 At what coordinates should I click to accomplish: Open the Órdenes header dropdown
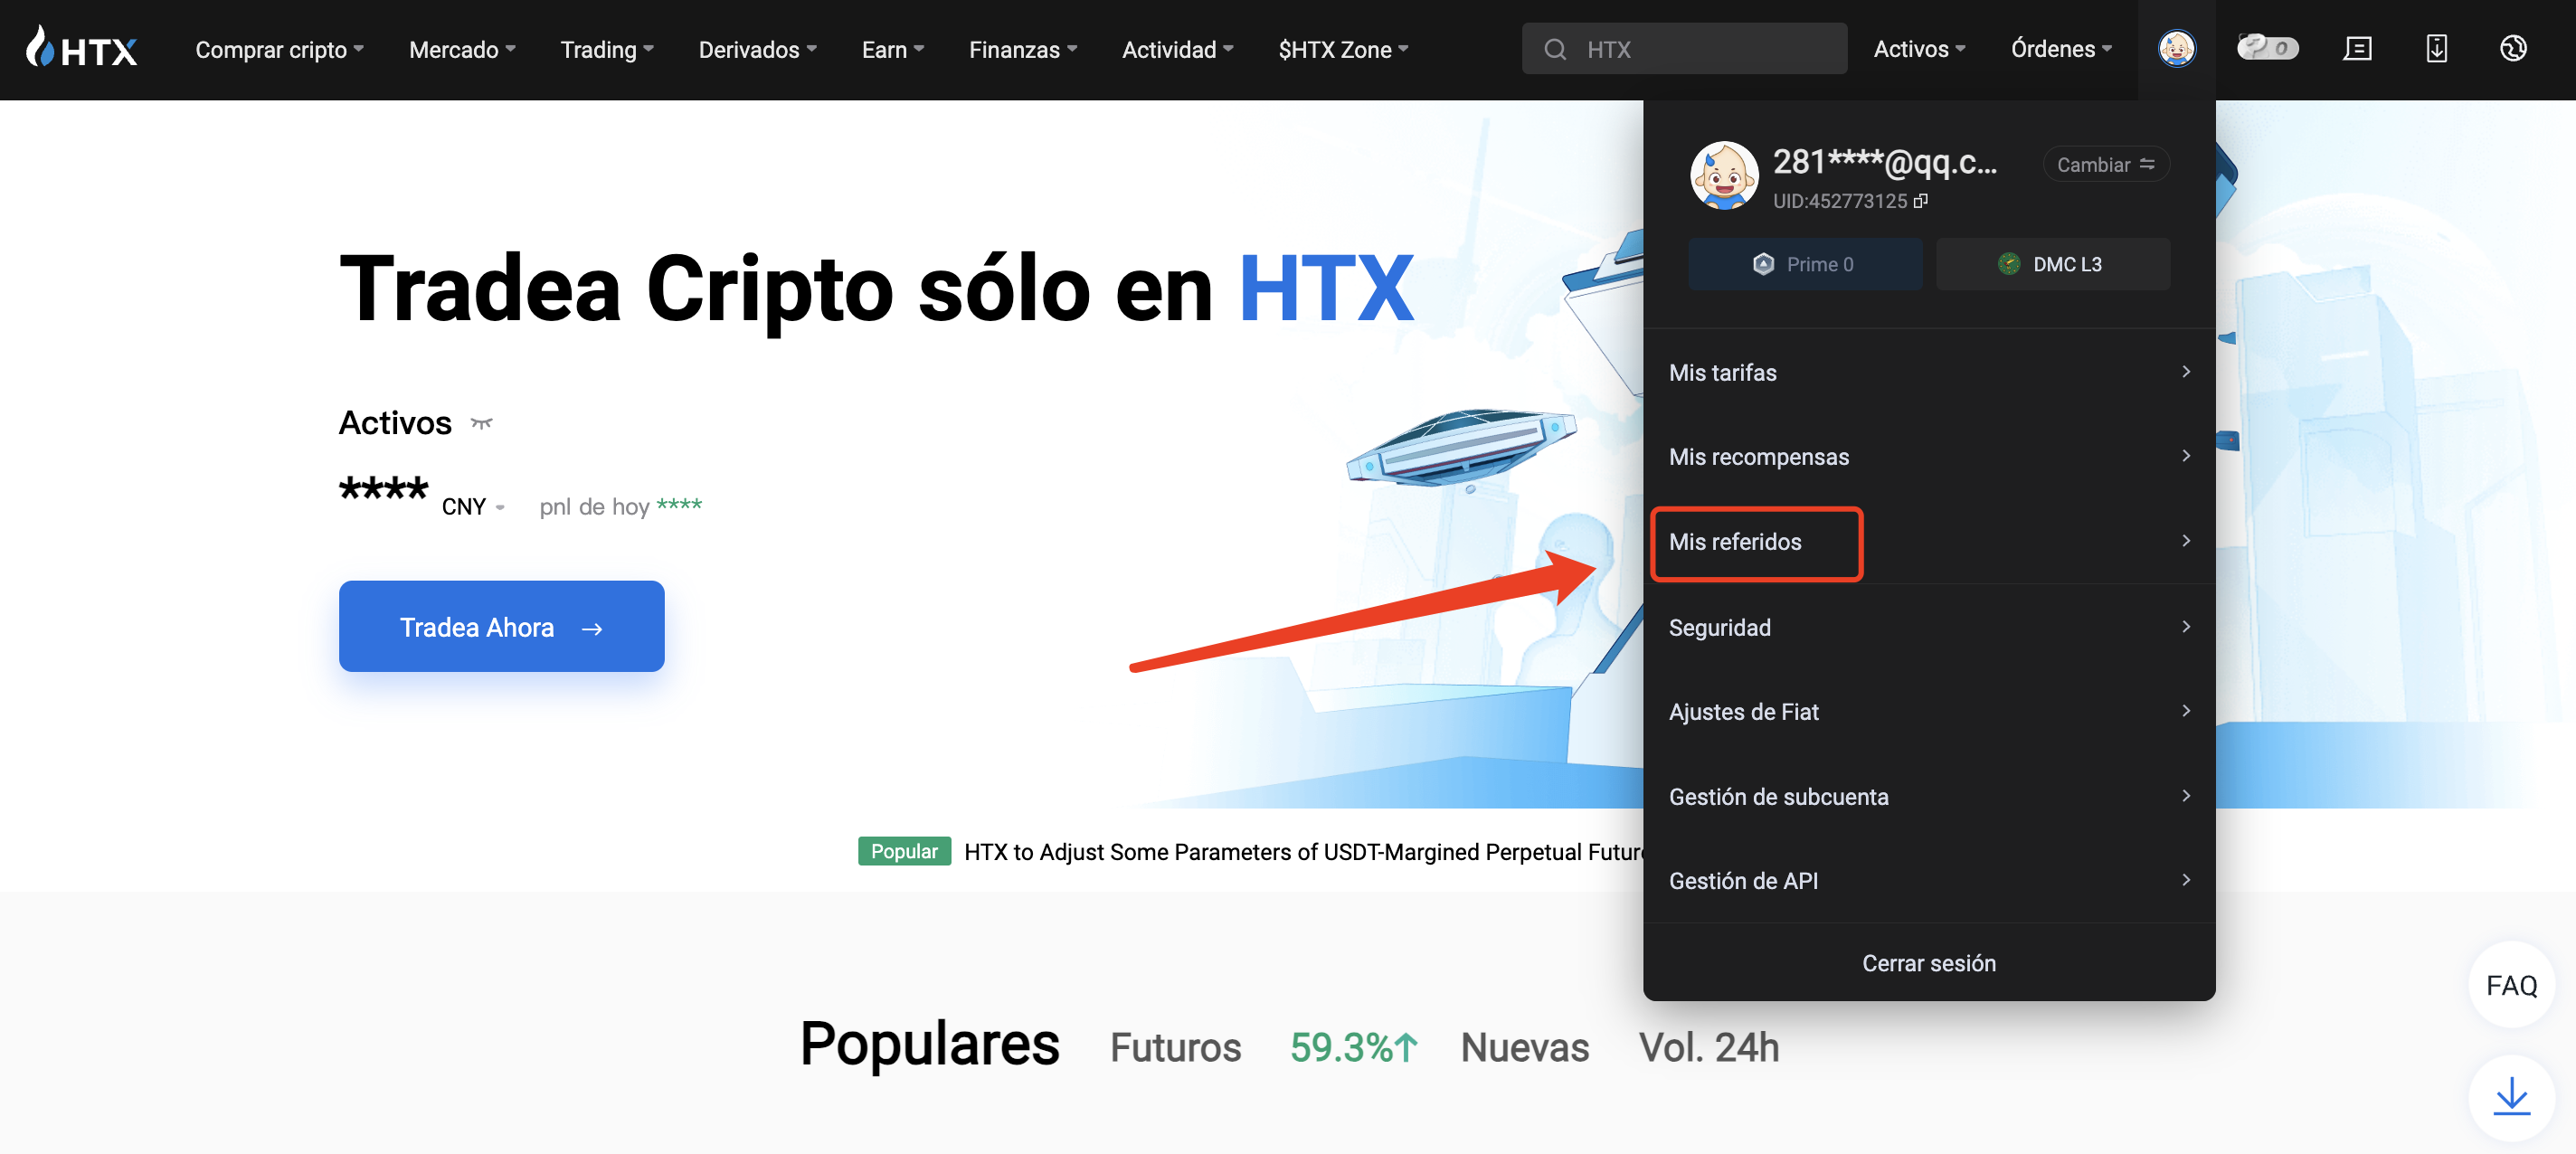point(2061,48)
